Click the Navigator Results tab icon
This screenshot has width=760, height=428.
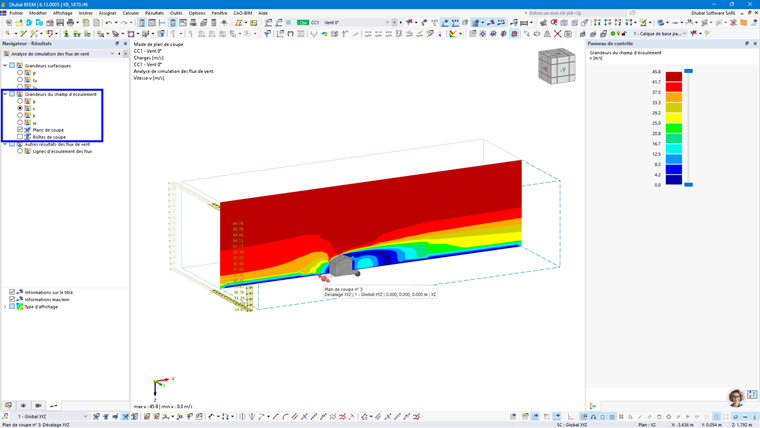pyautogui.click(x=54, y=405)
